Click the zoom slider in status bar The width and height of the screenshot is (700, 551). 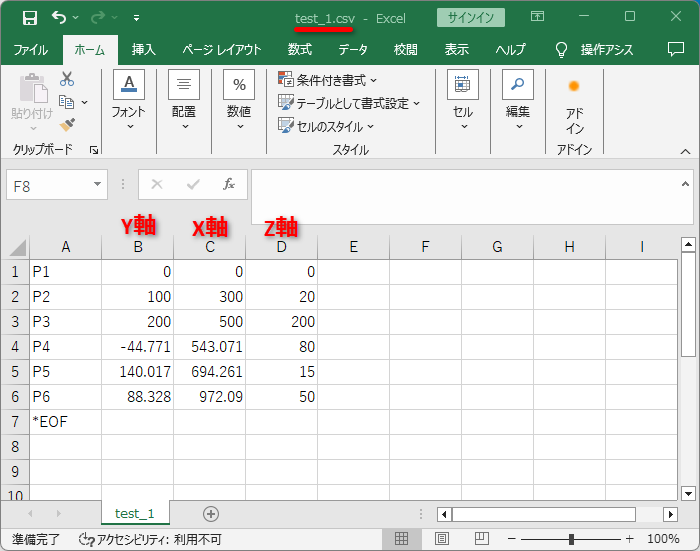point(571,539)
